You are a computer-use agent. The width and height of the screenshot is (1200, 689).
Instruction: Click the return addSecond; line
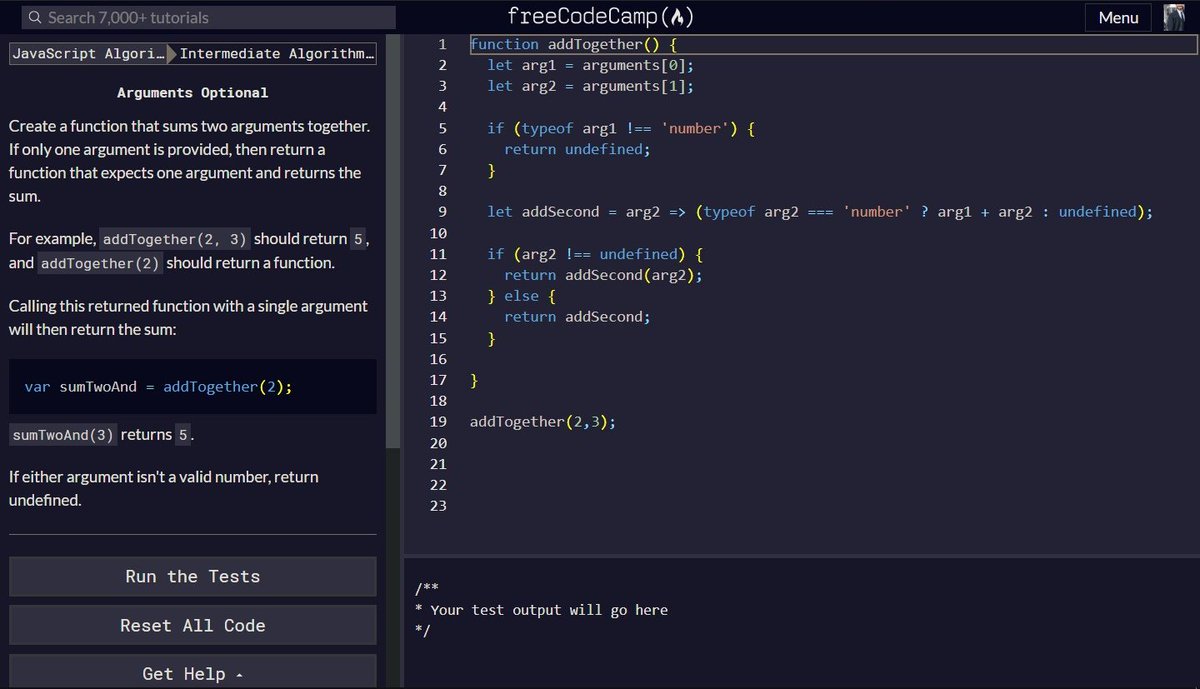(577, 317)
